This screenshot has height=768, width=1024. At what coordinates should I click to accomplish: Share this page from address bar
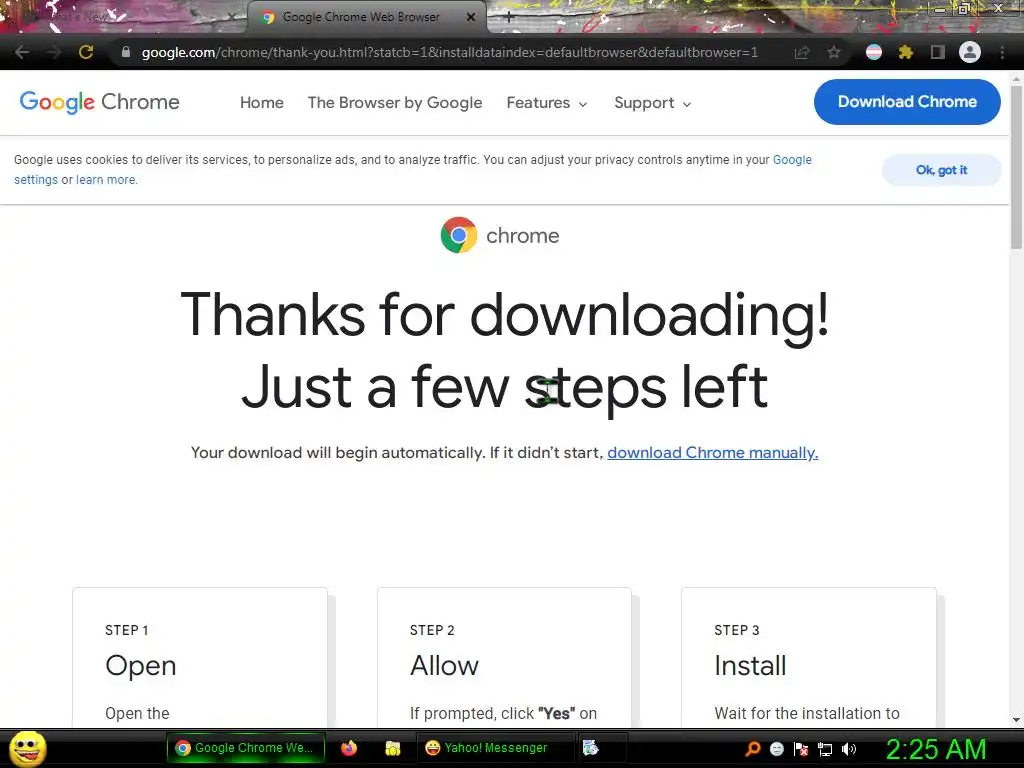[801, 52]
